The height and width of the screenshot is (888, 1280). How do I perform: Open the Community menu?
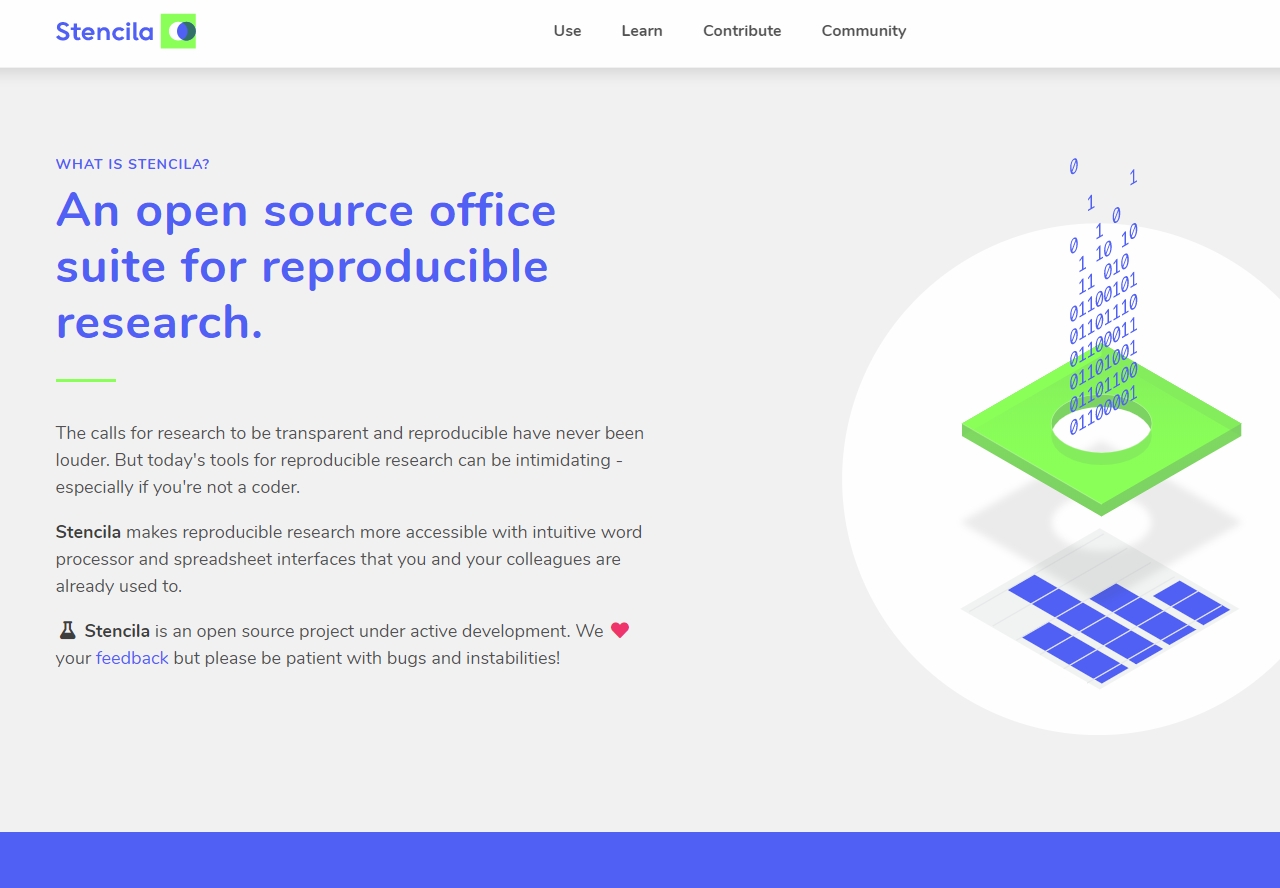864,31
